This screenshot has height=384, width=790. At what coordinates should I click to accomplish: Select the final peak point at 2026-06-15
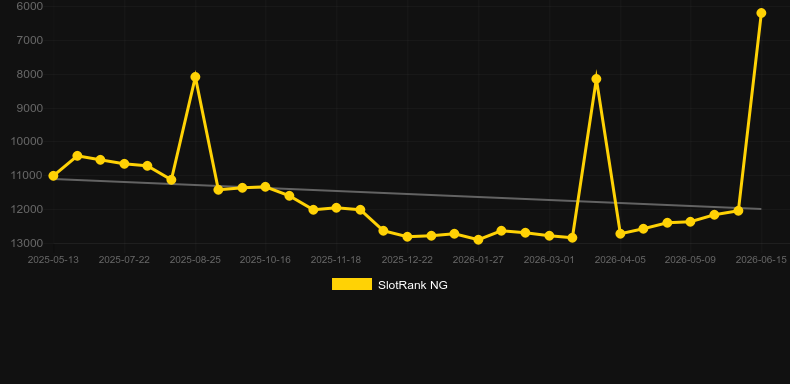[x=761, y=13]
